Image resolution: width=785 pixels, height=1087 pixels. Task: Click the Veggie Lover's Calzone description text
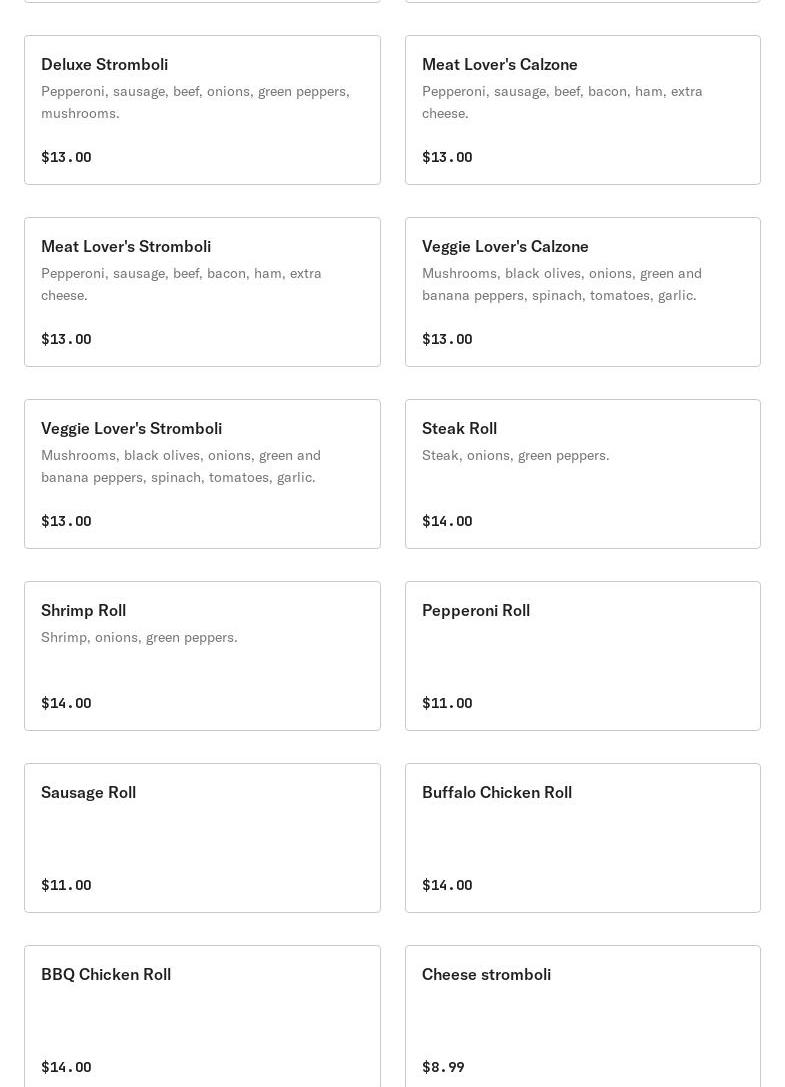click(x=561, y=284)
